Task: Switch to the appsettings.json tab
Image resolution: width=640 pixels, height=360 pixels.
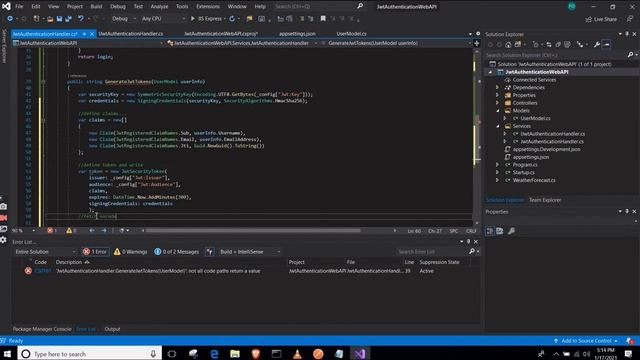Action: click(298, 34)
